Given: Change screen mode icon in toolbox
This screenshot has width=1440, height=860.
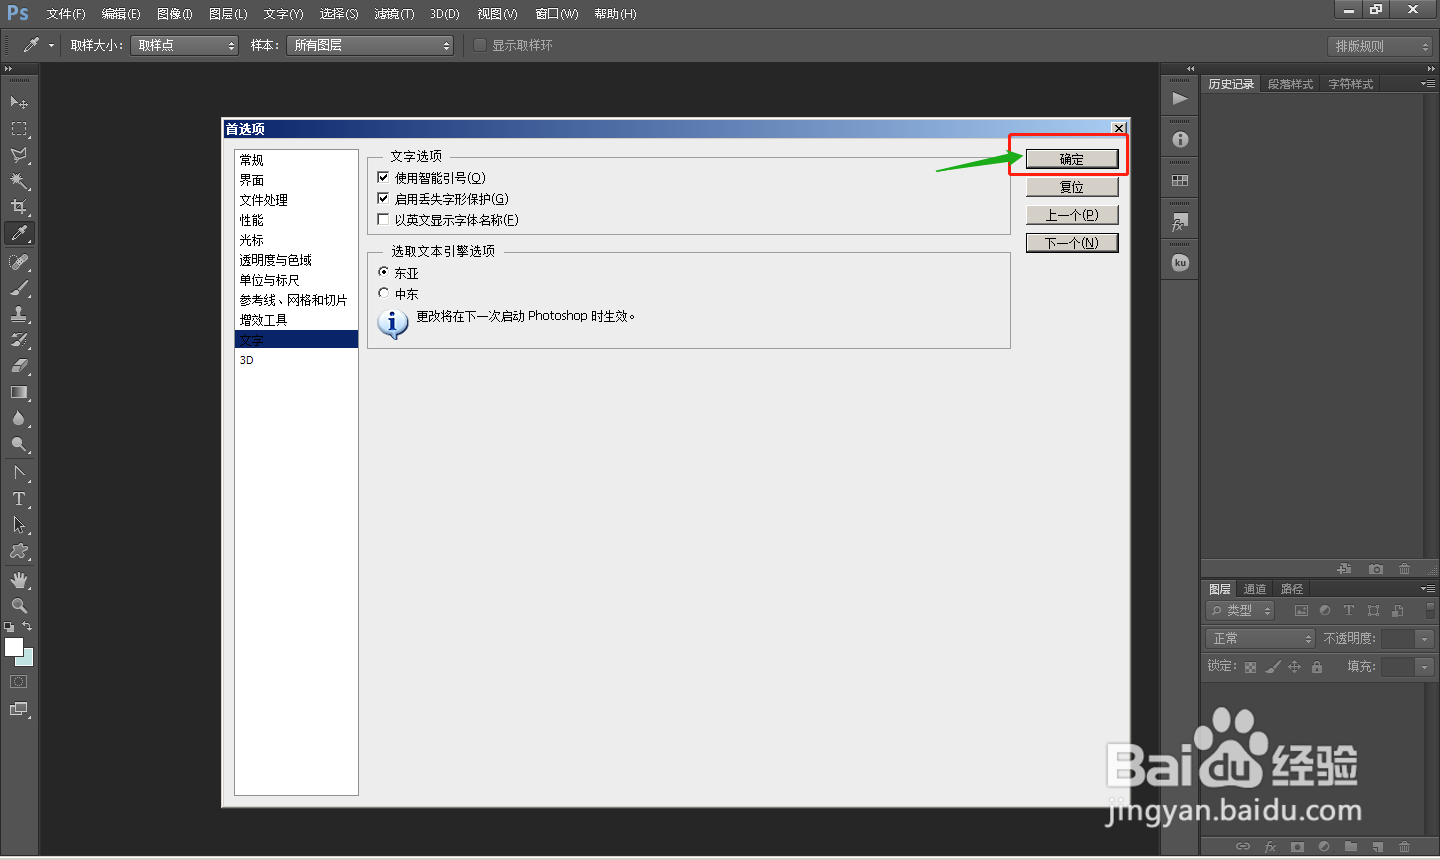Looking at the screenshot, I should (x=19, y=709).
